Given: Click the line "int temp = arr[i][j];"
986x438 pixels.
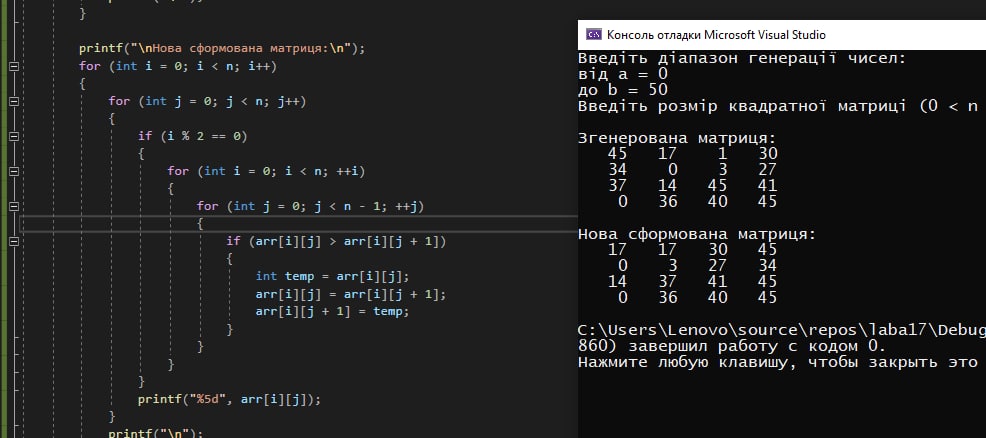Looking at the screenshot, I should click(332, 276).
